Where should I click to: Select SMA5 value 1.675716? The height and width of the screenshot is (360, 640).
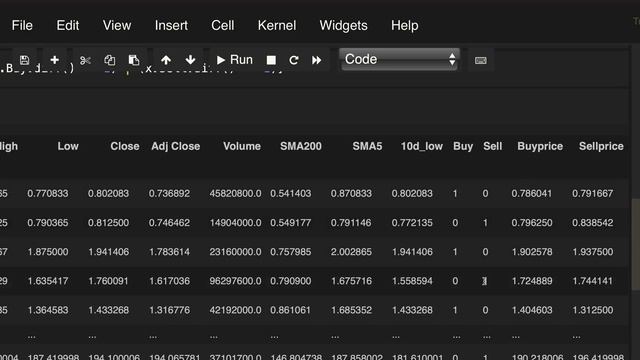[351, 281]
